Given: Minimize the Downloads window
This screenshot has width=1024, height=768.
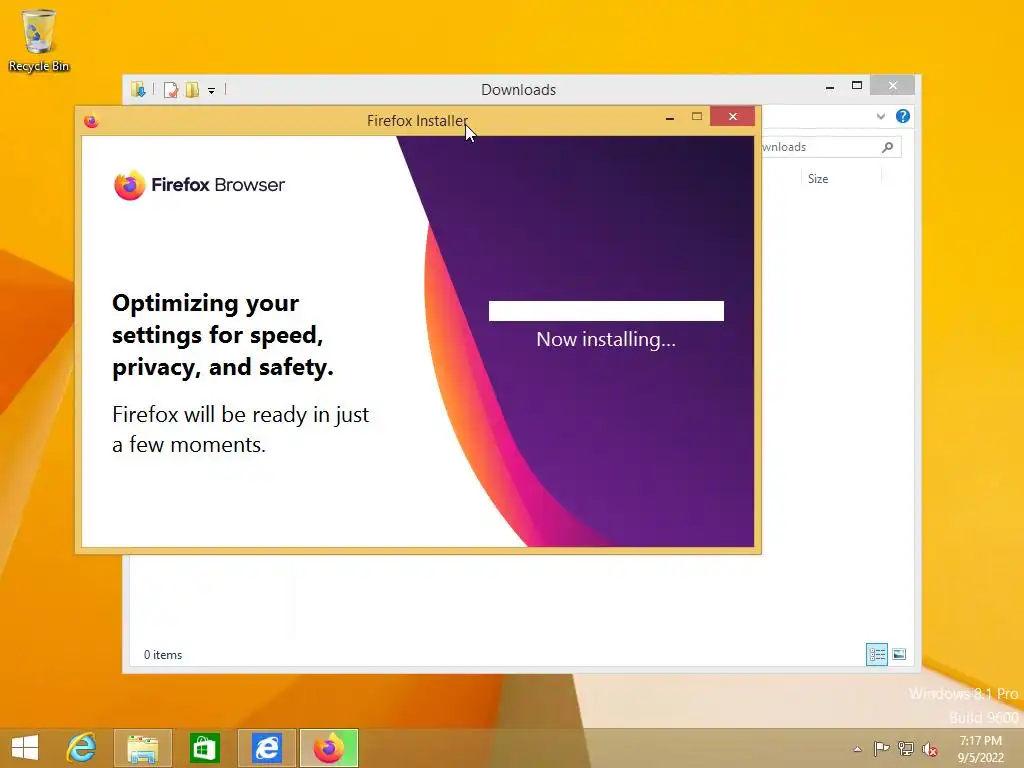Looking at the screenshot, I should click(829, 86).
